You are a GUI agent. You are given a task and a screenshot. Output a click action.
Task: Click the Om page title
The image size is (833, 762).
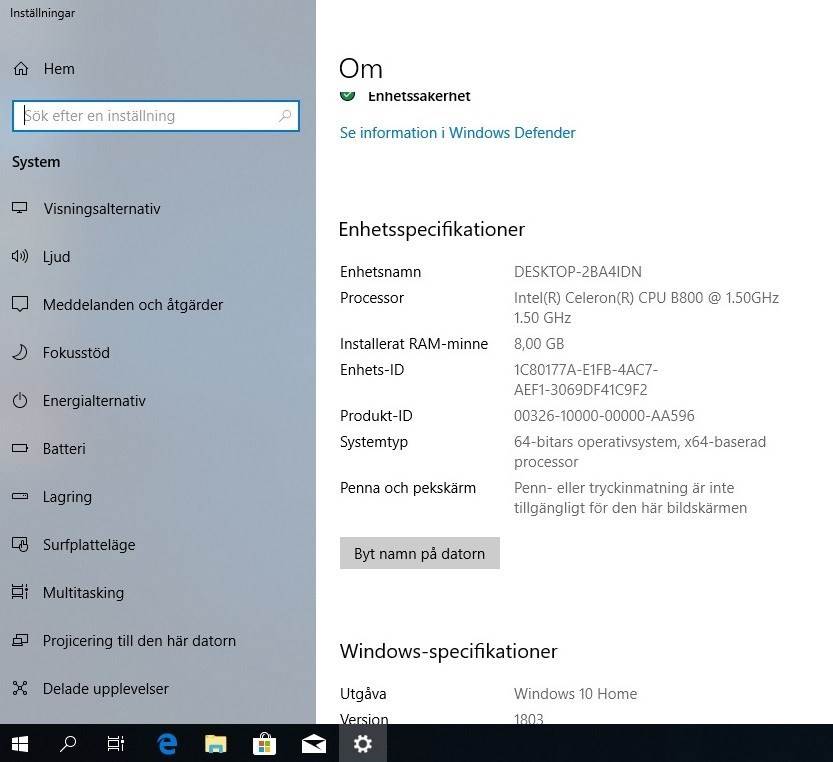(361, 69)
